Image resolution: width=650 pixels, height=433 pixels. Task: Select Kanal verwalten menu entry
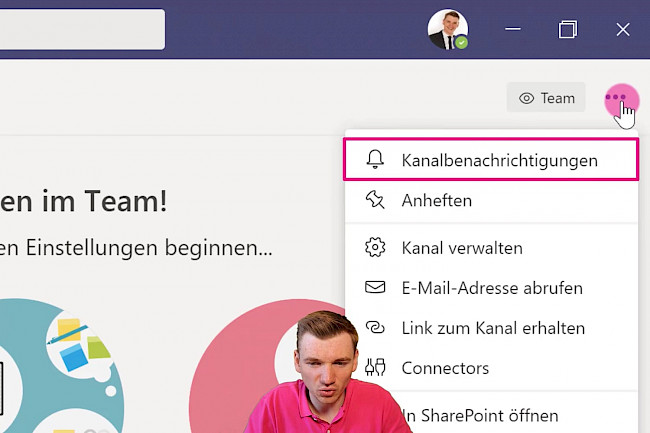[x=491, y=248]
